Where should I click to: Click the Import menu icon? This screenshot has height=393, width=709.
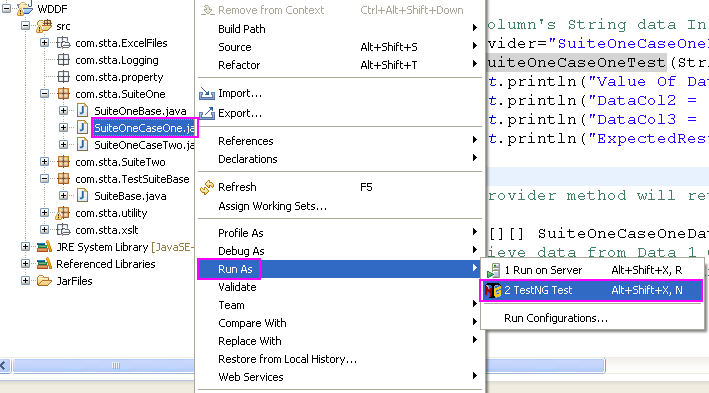[207, 93]
